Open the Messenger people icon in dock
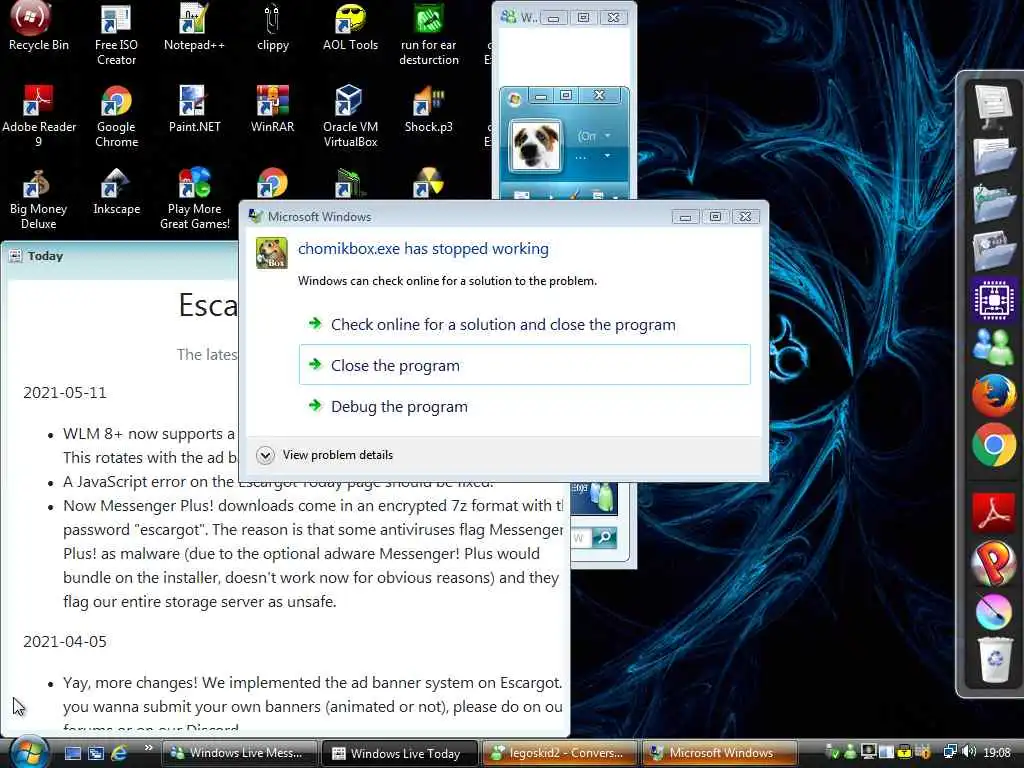The height and width of the screenshot is (768, 1024). pos(993,345)
